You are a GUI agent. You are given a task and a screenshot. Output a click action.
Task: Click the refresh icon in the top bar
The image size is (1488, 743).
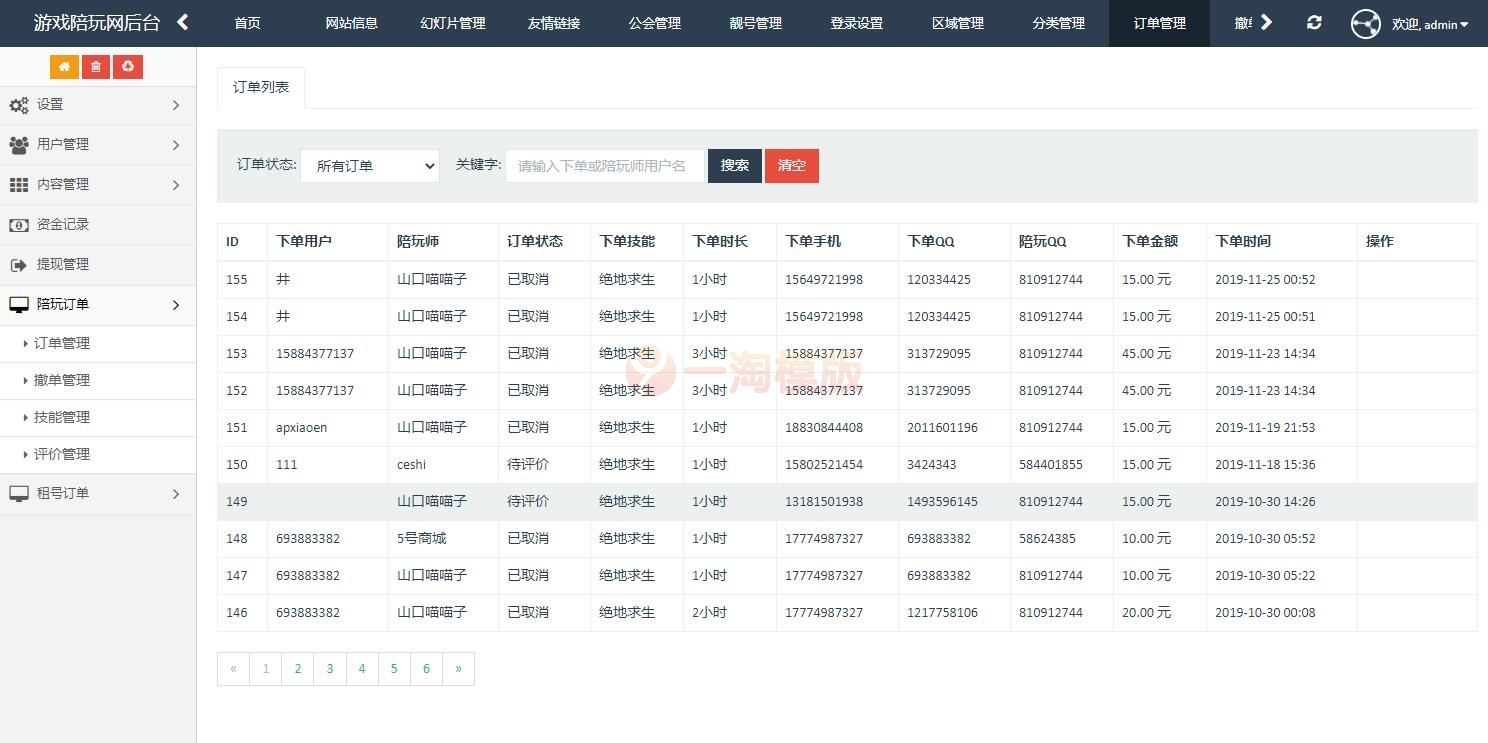[x=1314, y=23]
